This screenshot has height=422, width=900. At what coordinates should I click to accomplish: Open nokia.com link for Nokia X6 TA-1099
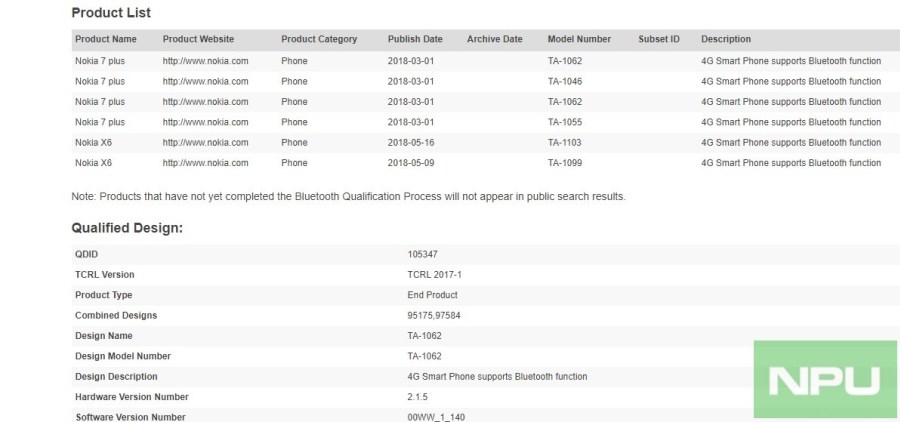coord(205,163)
